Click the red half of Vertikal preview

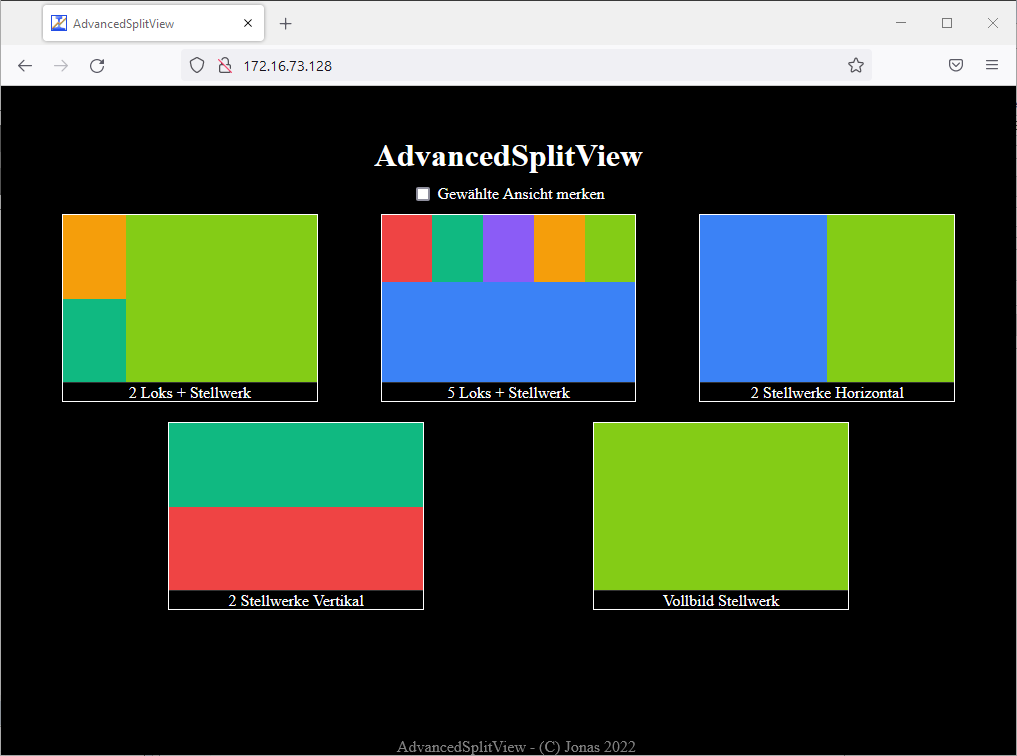point(296,548)
